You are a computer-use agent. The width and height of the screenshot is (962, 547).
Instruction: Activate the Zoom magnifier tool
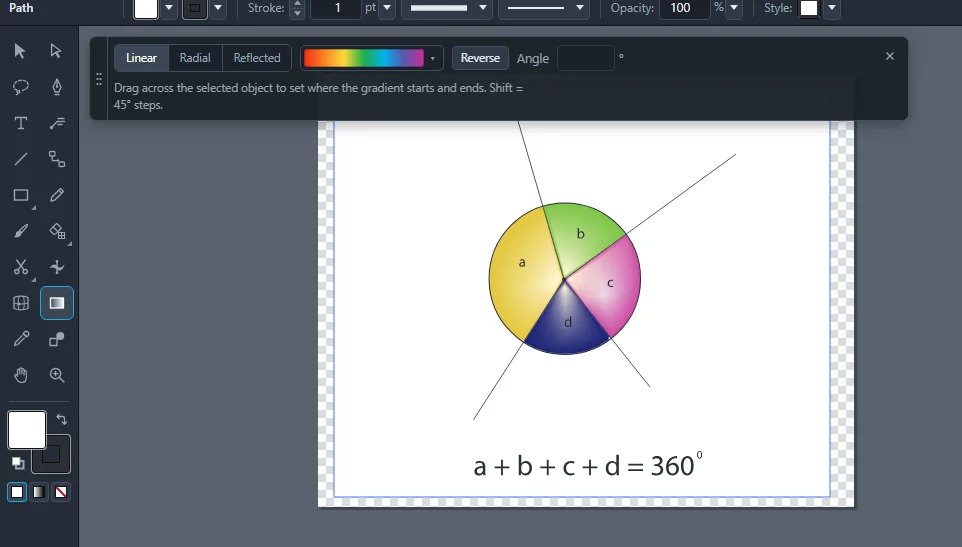point(56,375)
